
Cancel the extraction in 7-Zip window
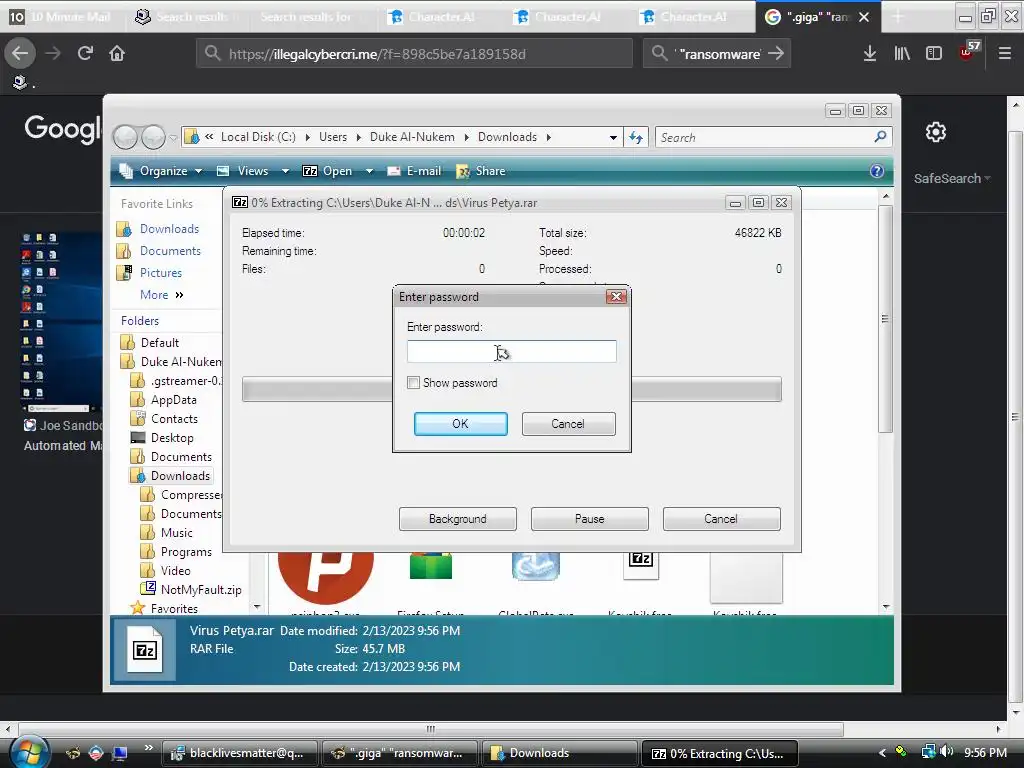click(x=722, y=519)
